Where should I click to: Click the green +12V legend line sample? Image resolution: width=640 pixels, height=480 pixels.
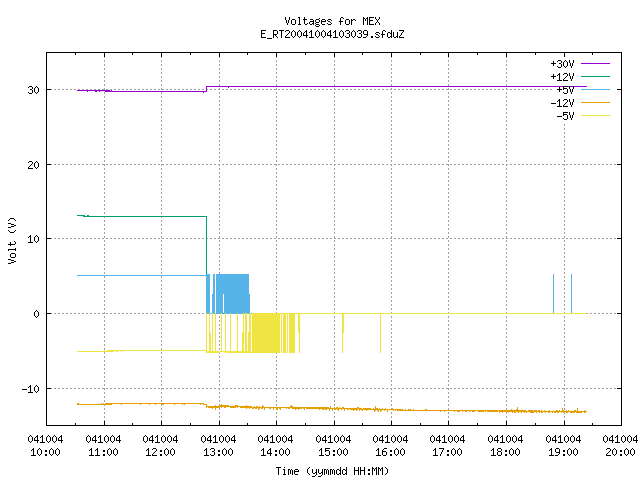595,76
